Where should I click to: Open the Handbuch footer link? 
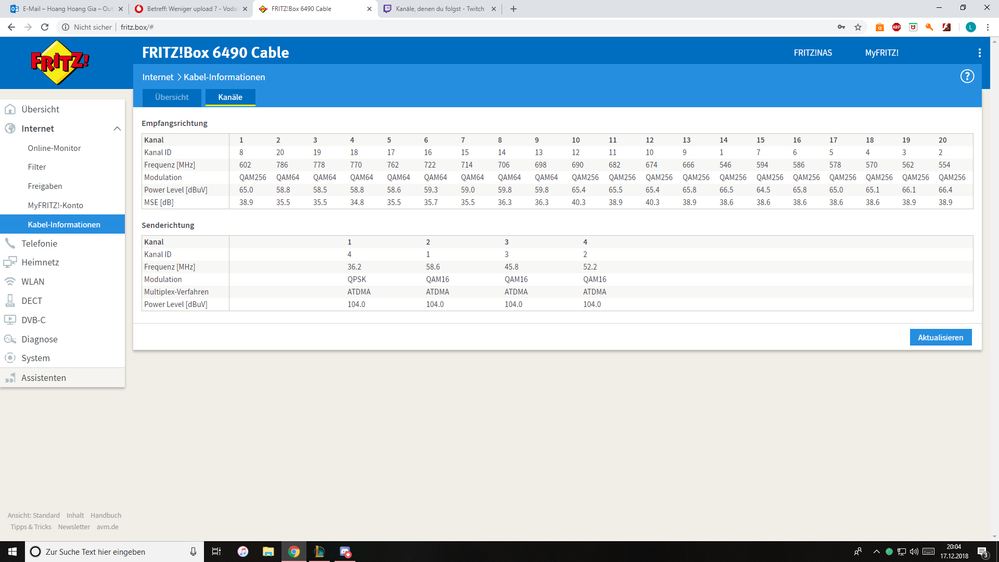click(106, 515)
